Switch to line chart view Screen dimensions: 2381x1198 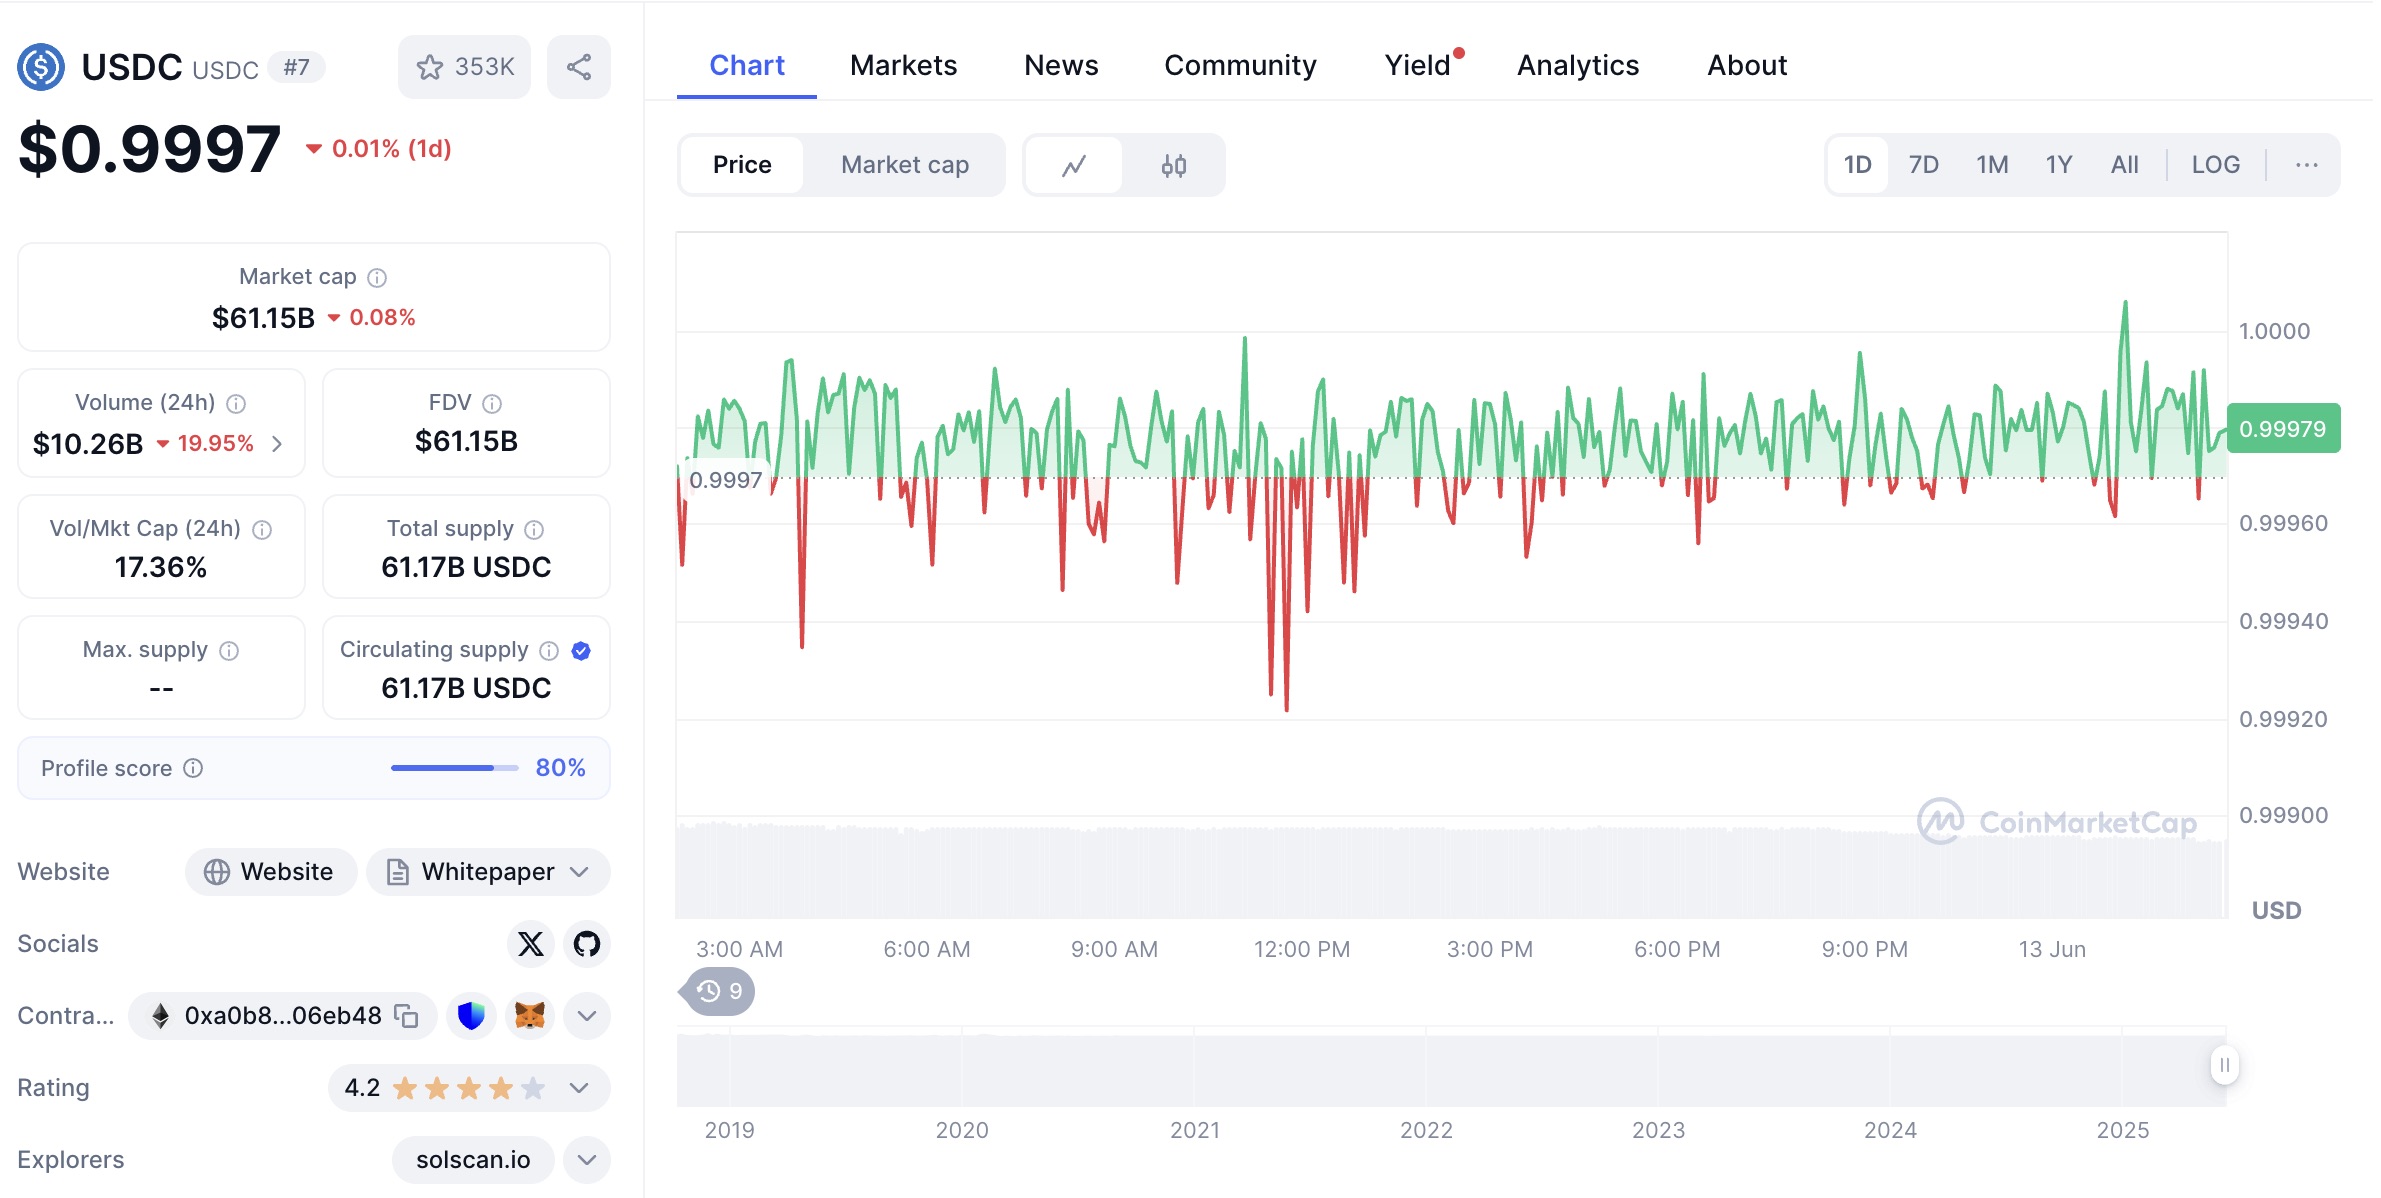coord(1074,165)
